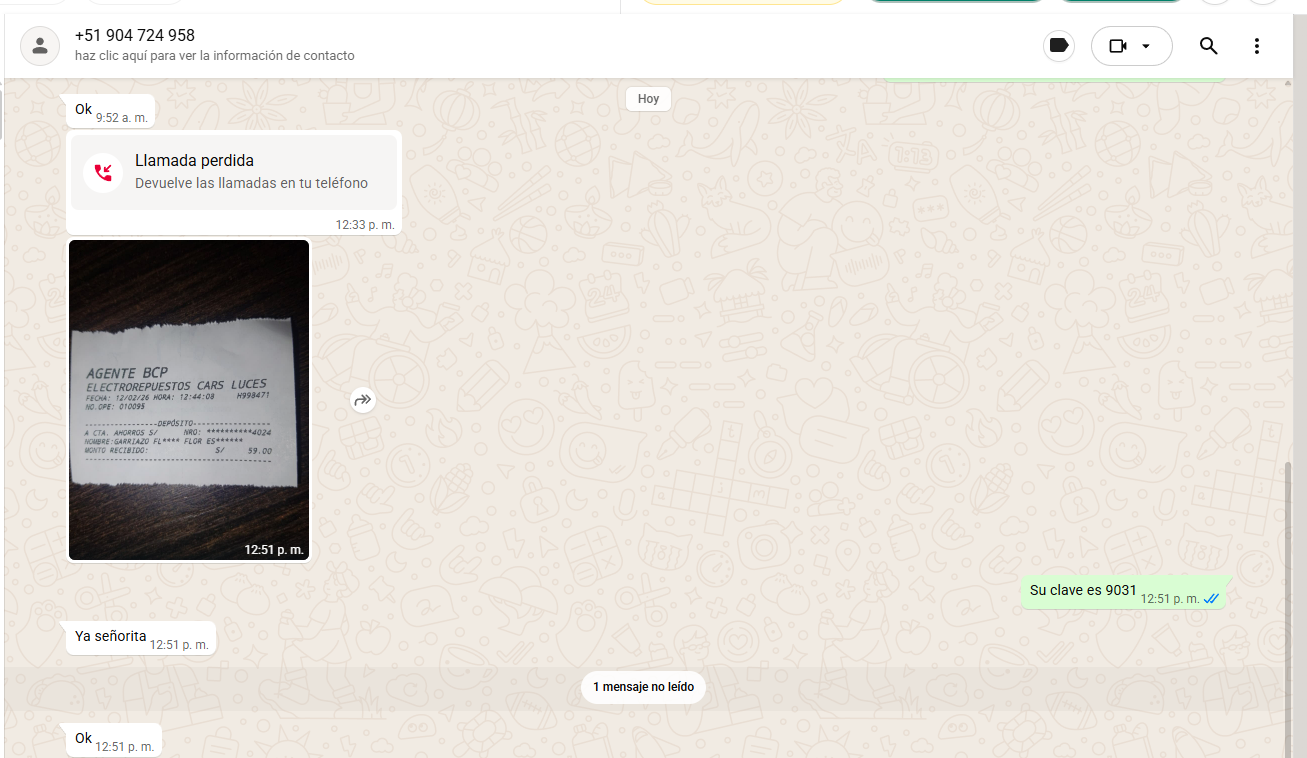Click the chat's vertical scrollbar

[x=1287, y=600]
